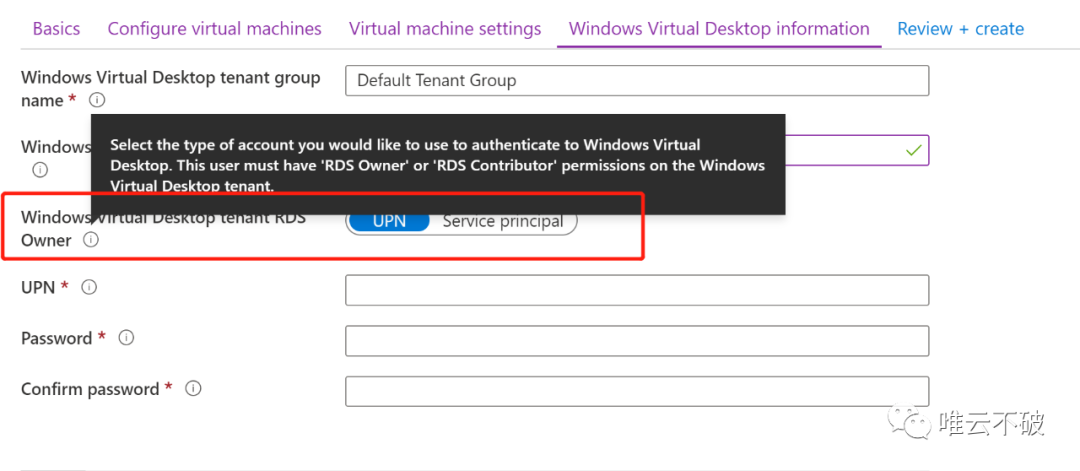Open the Basics tab
This screenshot has width=1080, height=471.
pyautogui.click(x=56, y=29)
